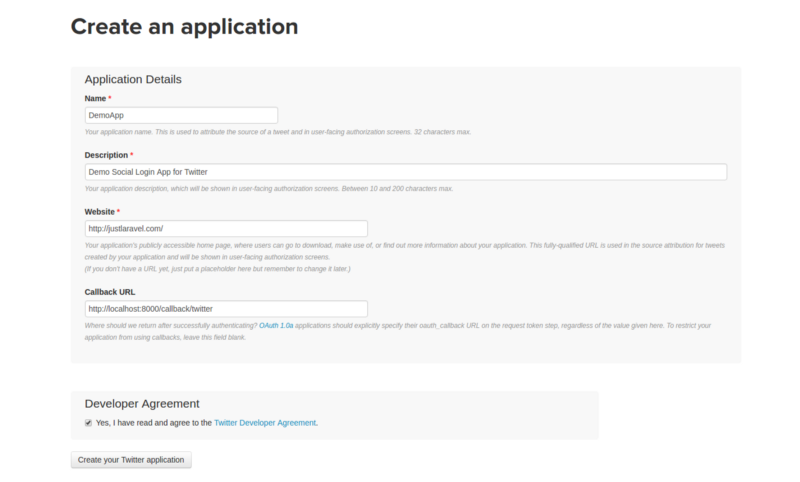This screenshot has width=800, height=482.
Task: Click the Website field label
Action: tap(100, 211)
